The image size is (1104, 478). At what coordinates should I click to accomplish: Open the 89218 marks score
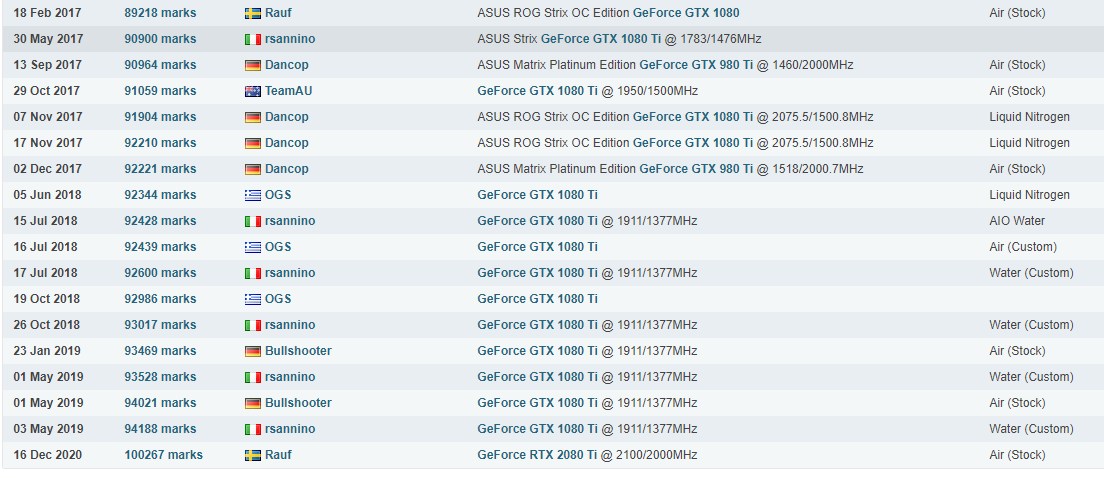point(161,13)
